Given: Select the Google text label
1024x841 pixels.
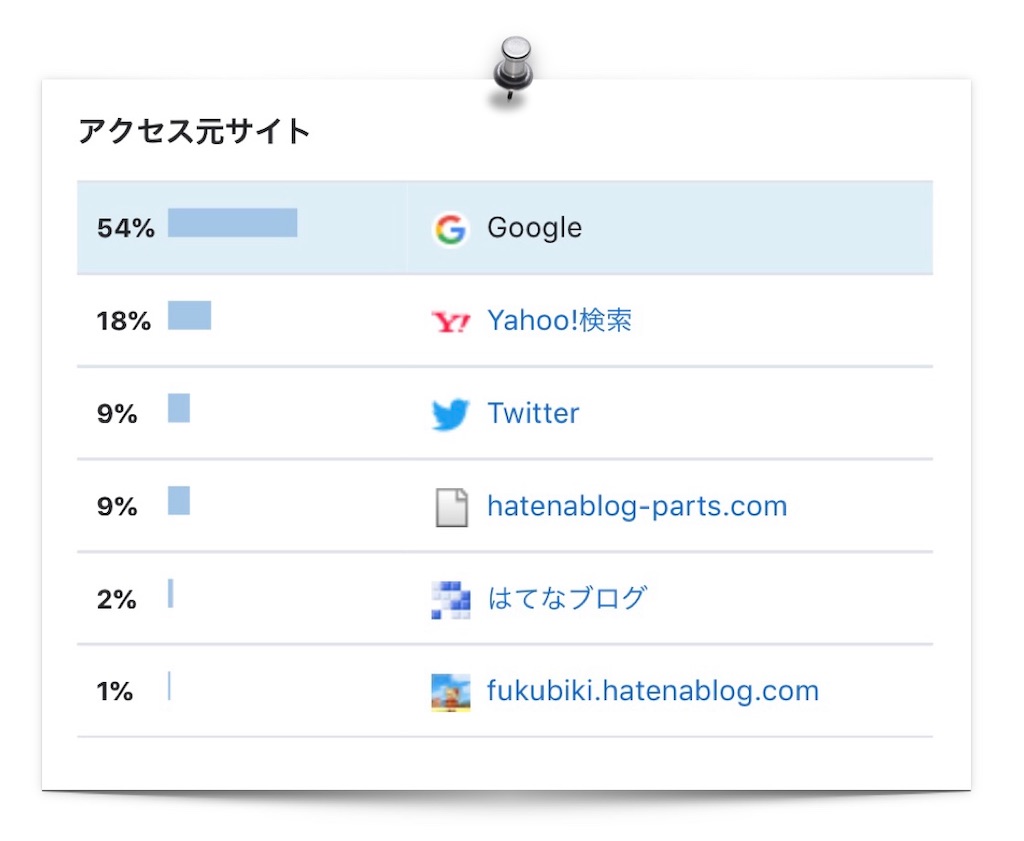Looking at the screenshot, I should point(534,228).
